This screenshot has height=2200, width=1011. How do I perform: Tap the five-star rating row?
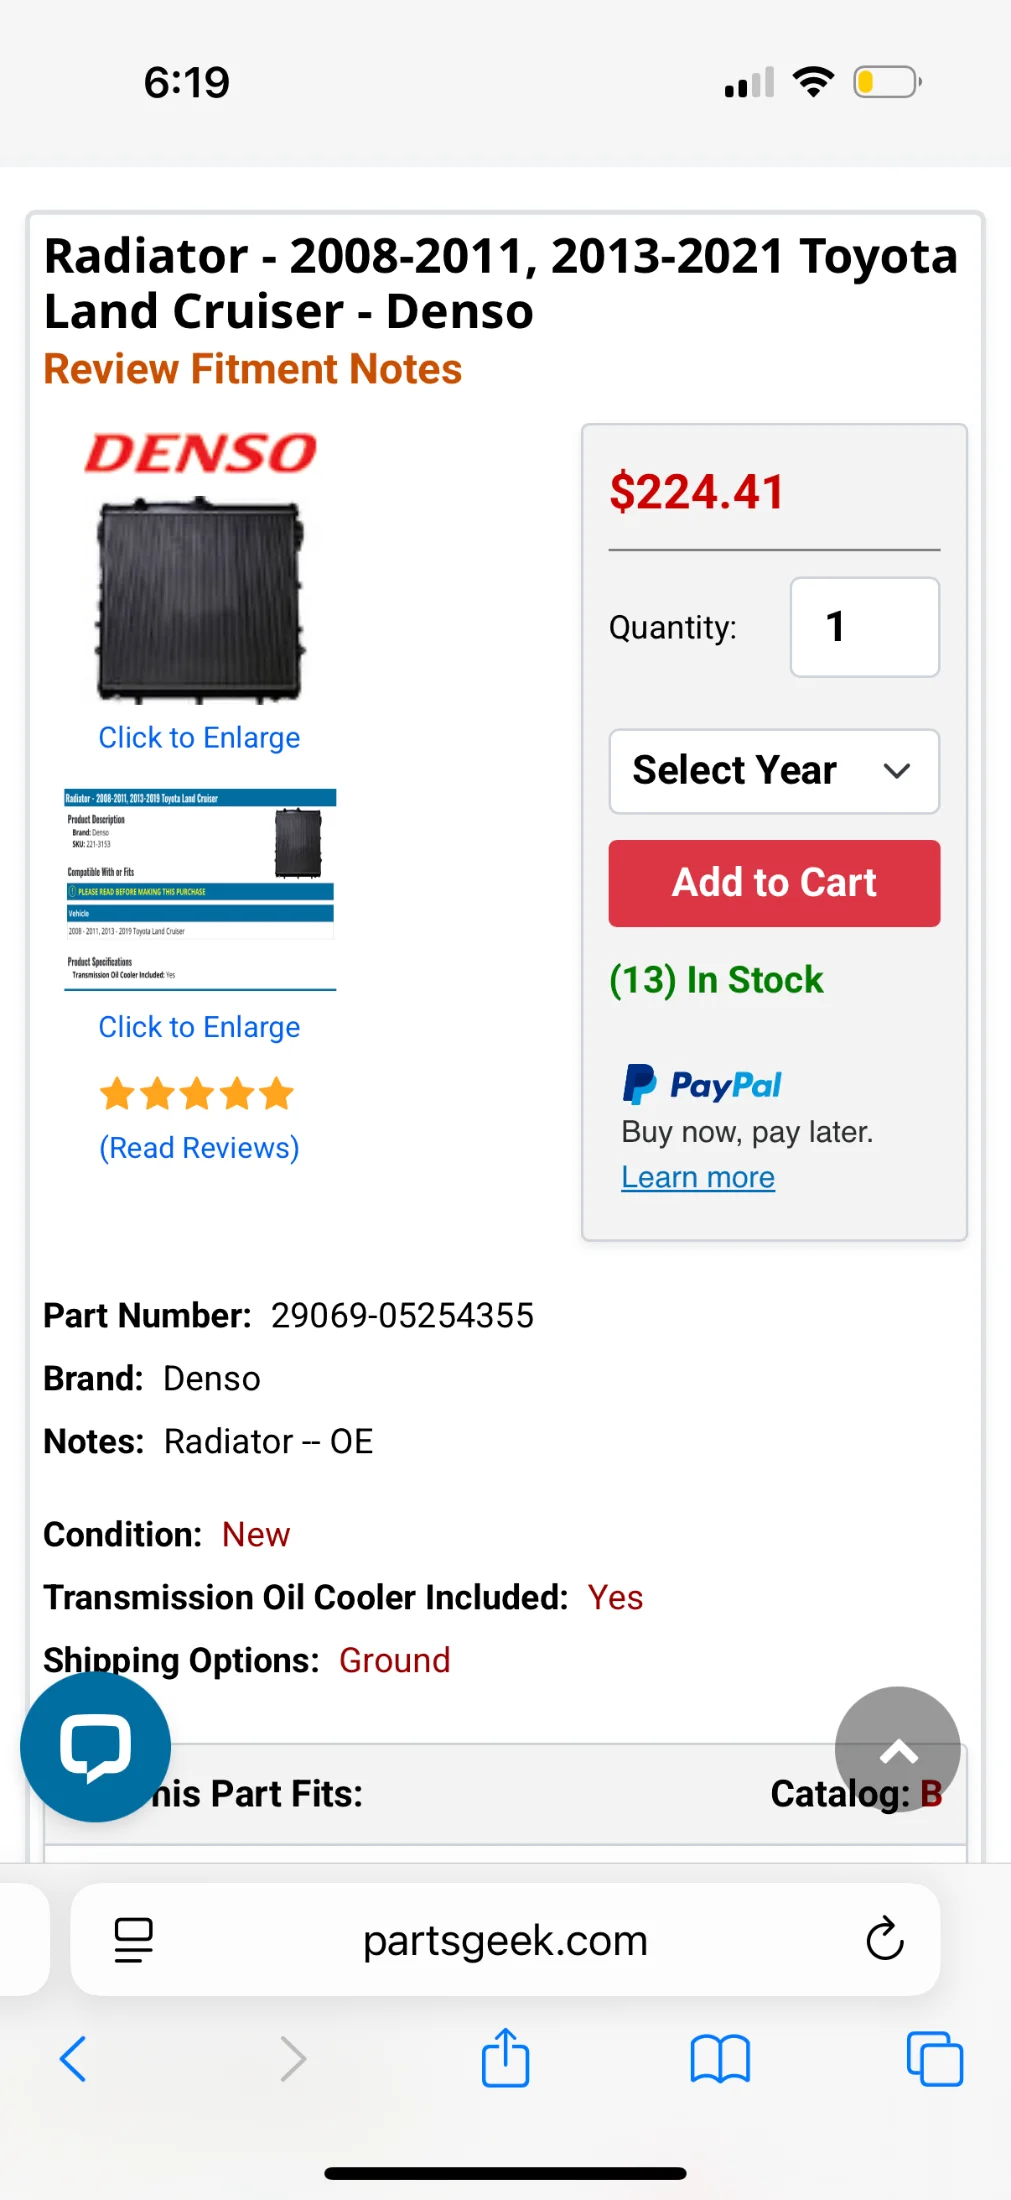(197, 1094)
